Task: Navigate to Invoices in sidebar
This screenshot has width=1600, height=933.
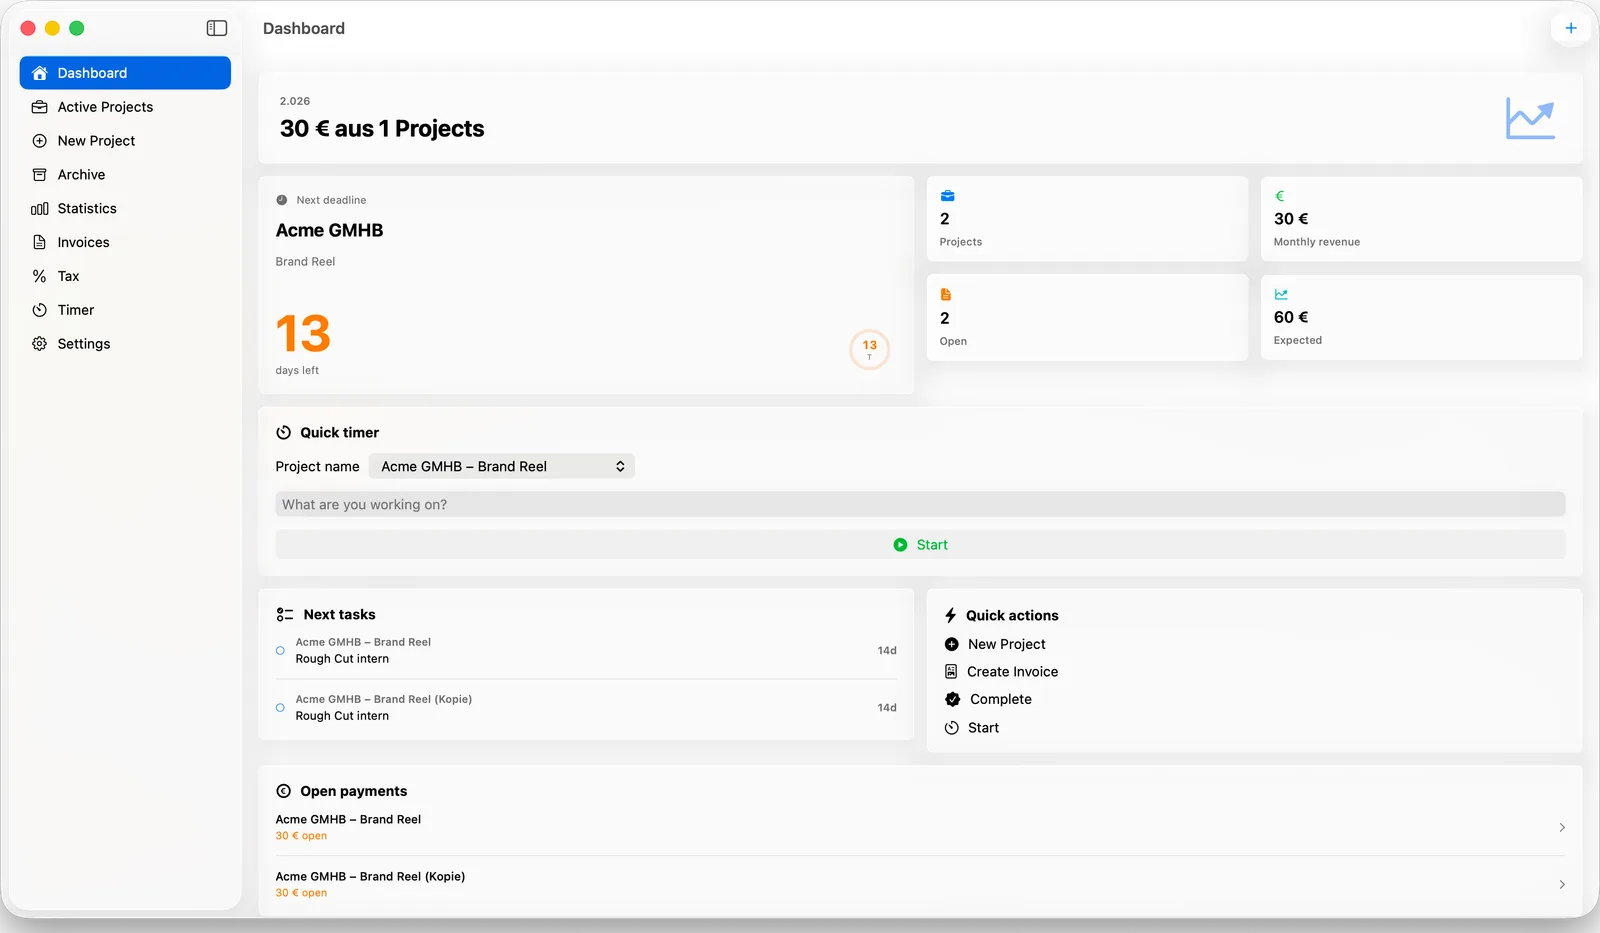Action: point(125,242)
